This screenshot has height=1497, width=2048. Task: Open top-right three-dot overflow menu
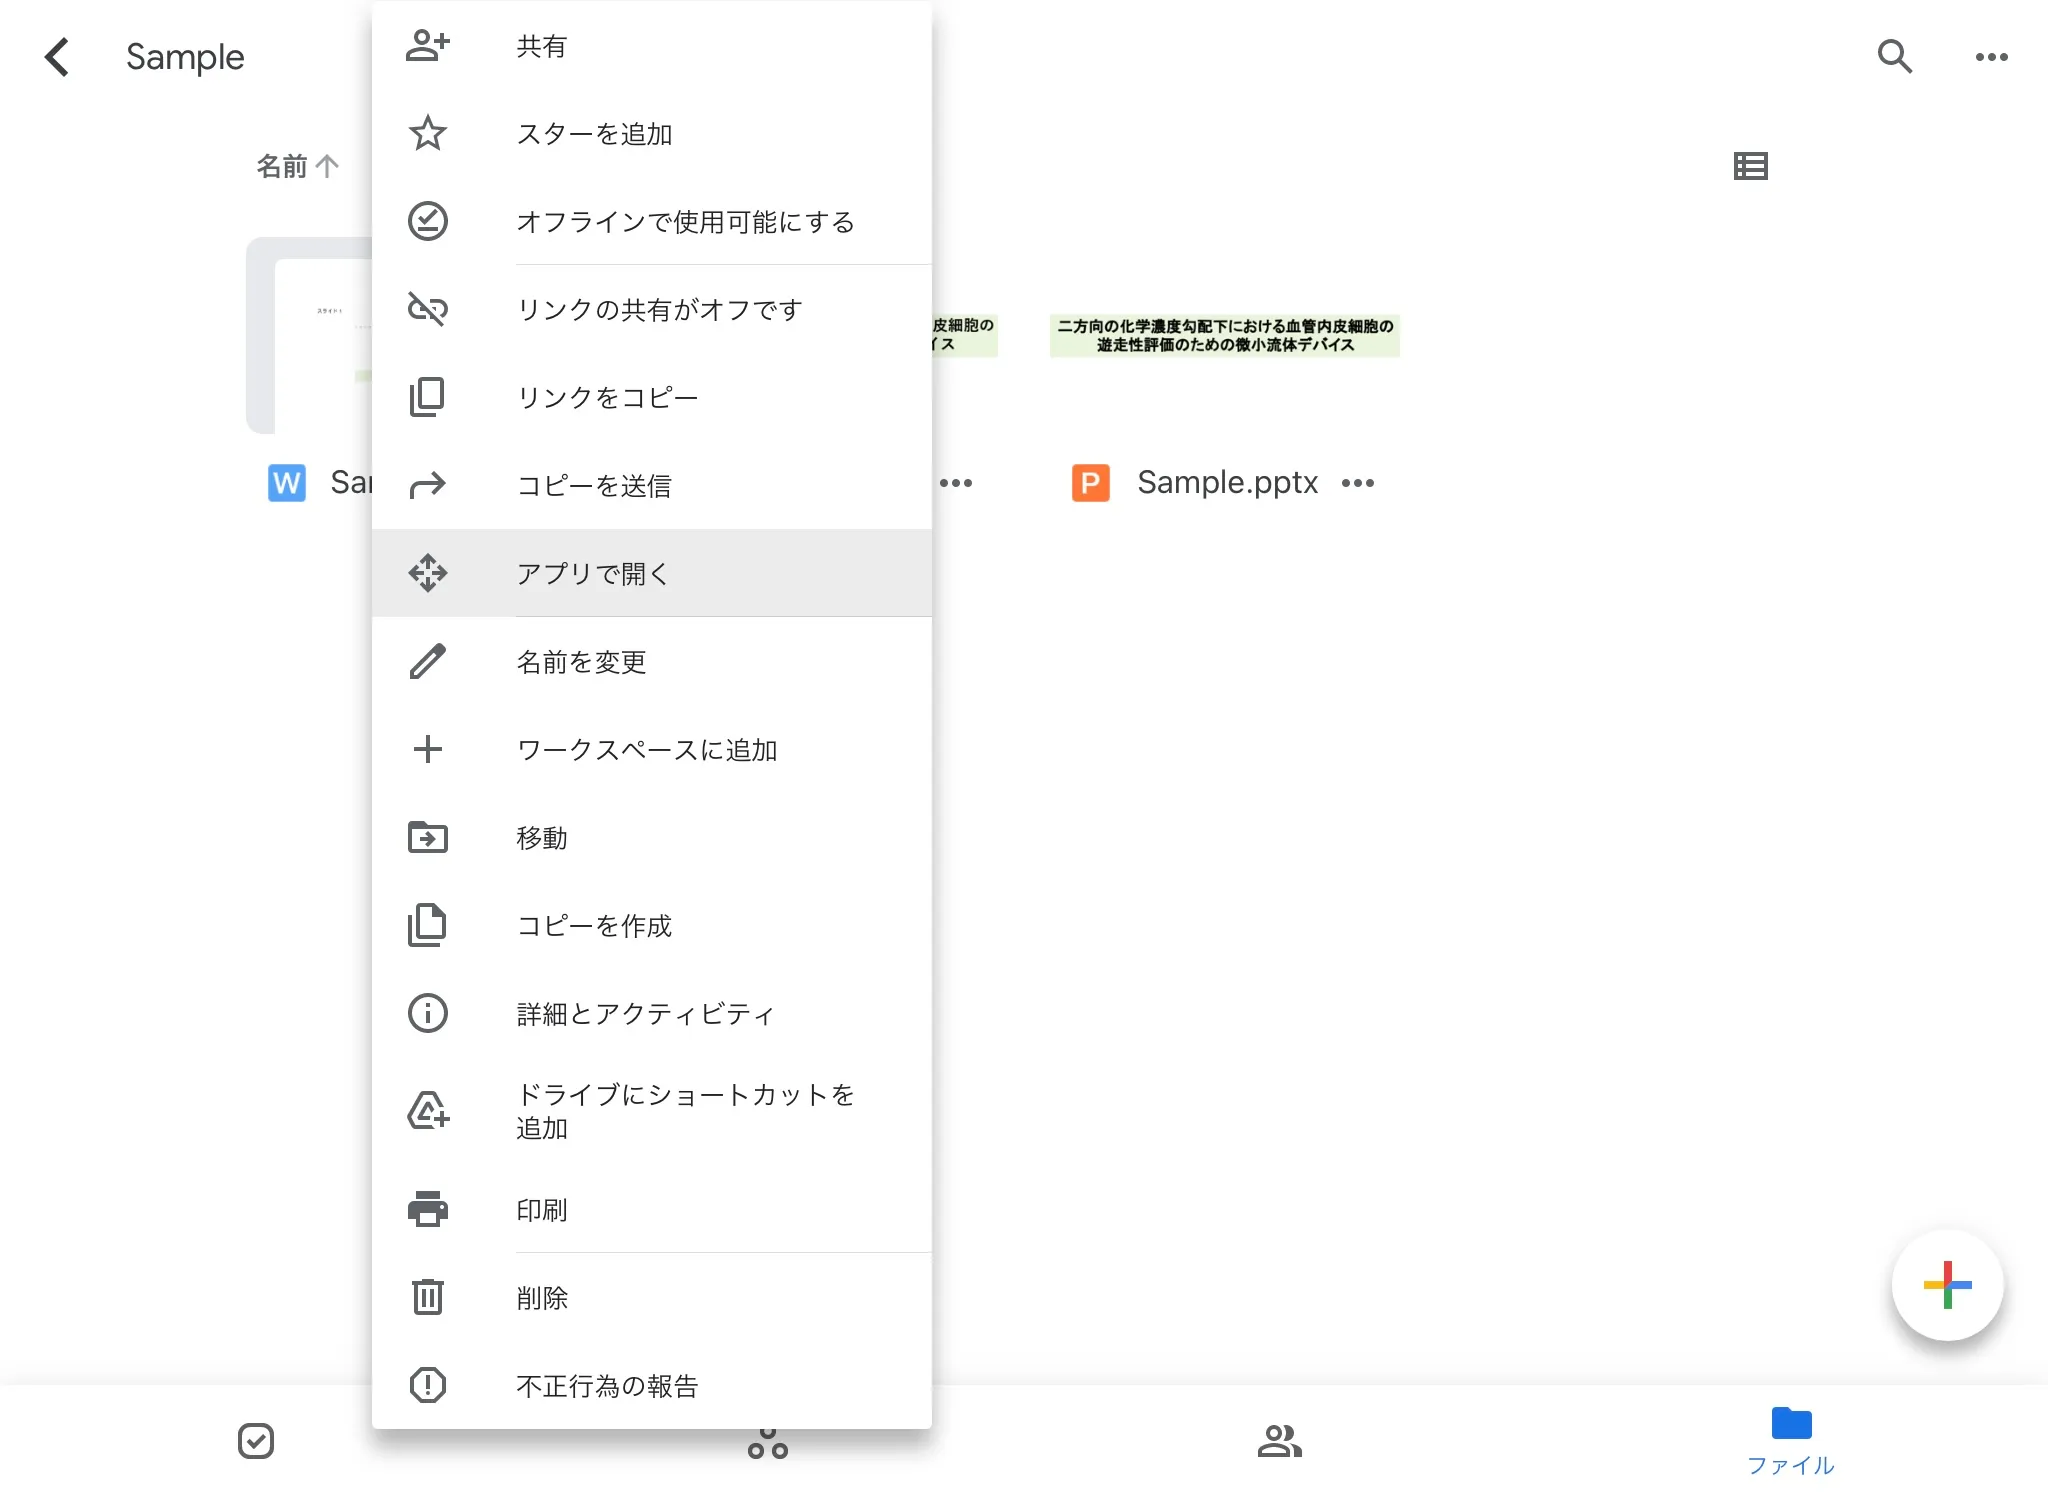click(1991, 57)
